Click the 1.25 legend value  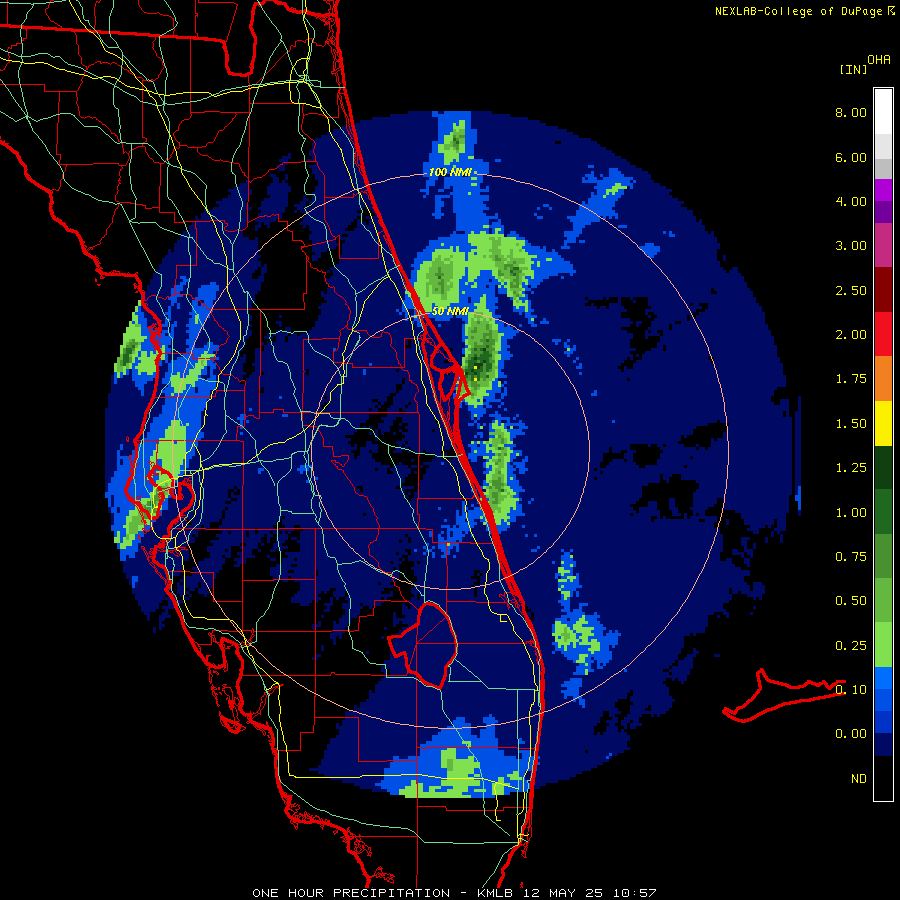click(851, 468)
